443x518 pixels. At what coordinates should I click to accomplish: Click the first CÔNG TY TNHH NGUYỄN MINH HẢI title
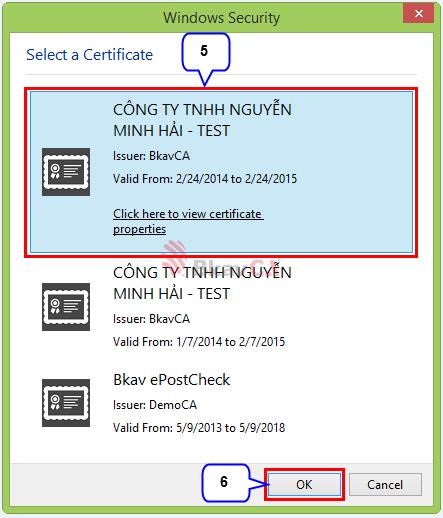click(x=202, y=120)
